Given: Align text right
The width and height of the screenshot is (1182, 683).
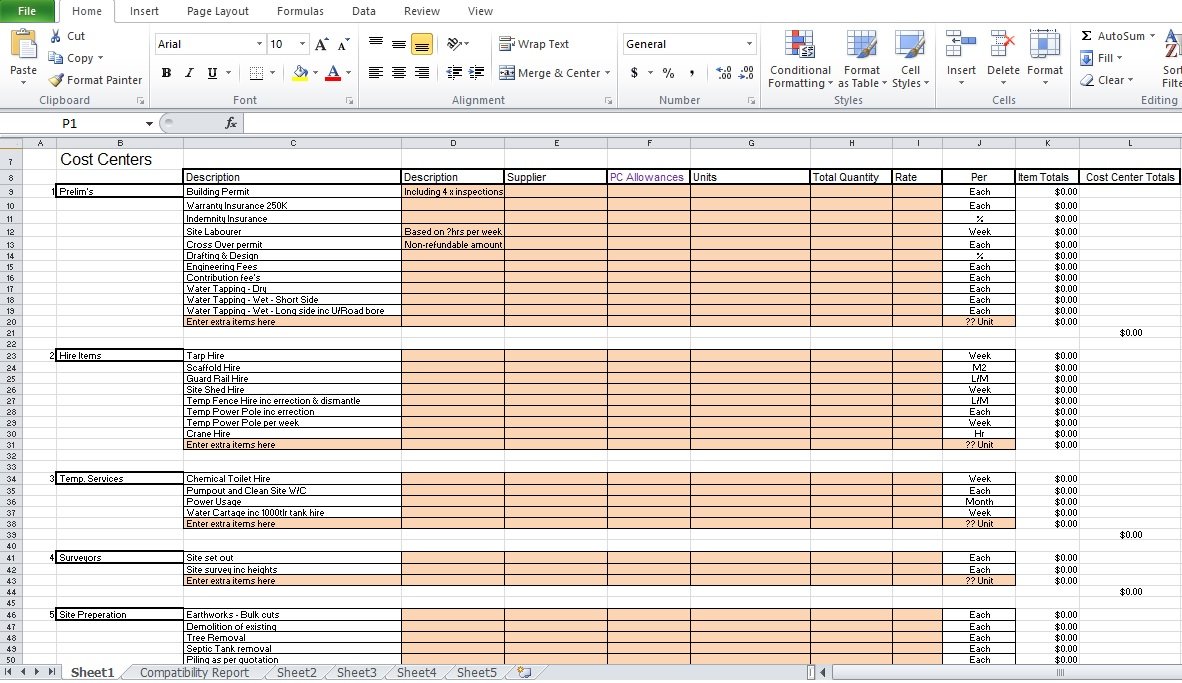Looking at the screenshot, I should point(422,73).
